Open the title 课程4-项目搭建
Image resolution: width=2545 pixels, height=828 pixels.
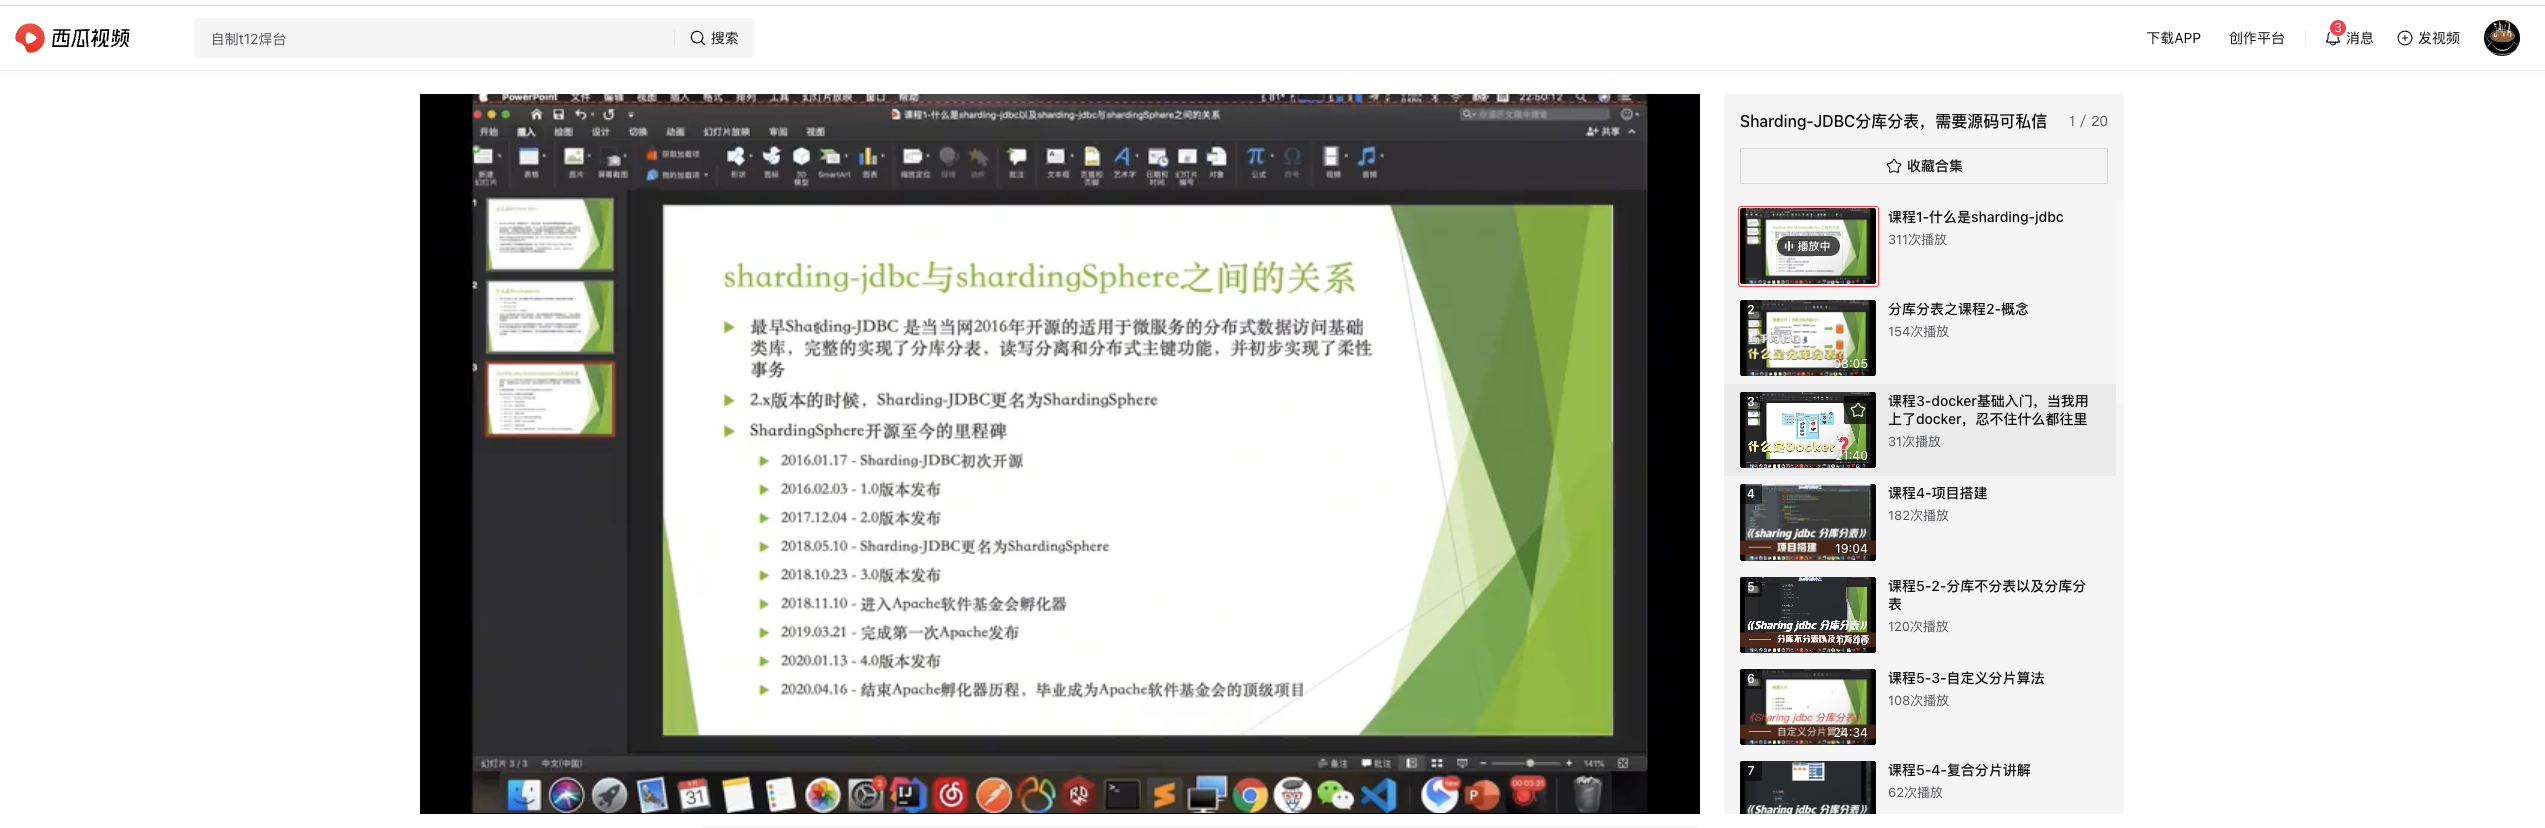click(x=1937, y=493)
